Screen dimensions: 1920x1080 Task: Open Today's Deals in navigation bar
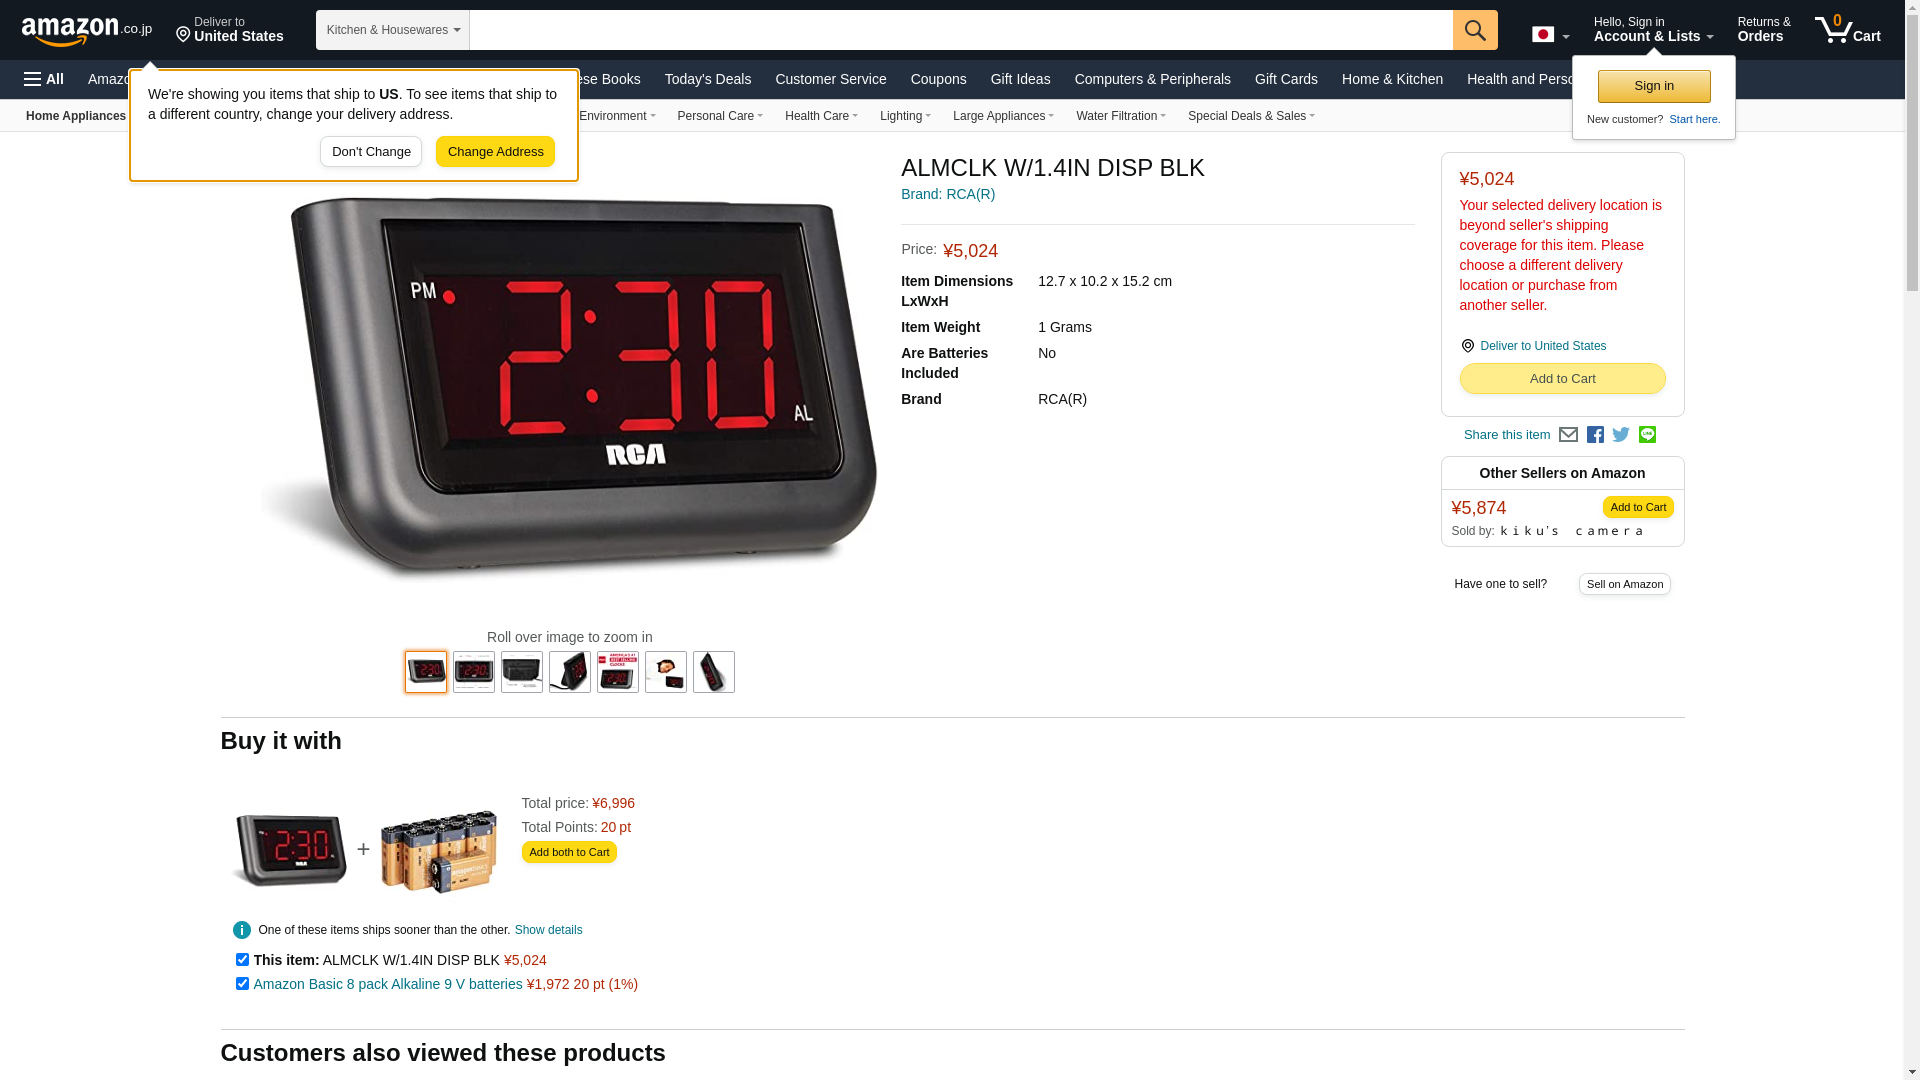click(708, 79)
